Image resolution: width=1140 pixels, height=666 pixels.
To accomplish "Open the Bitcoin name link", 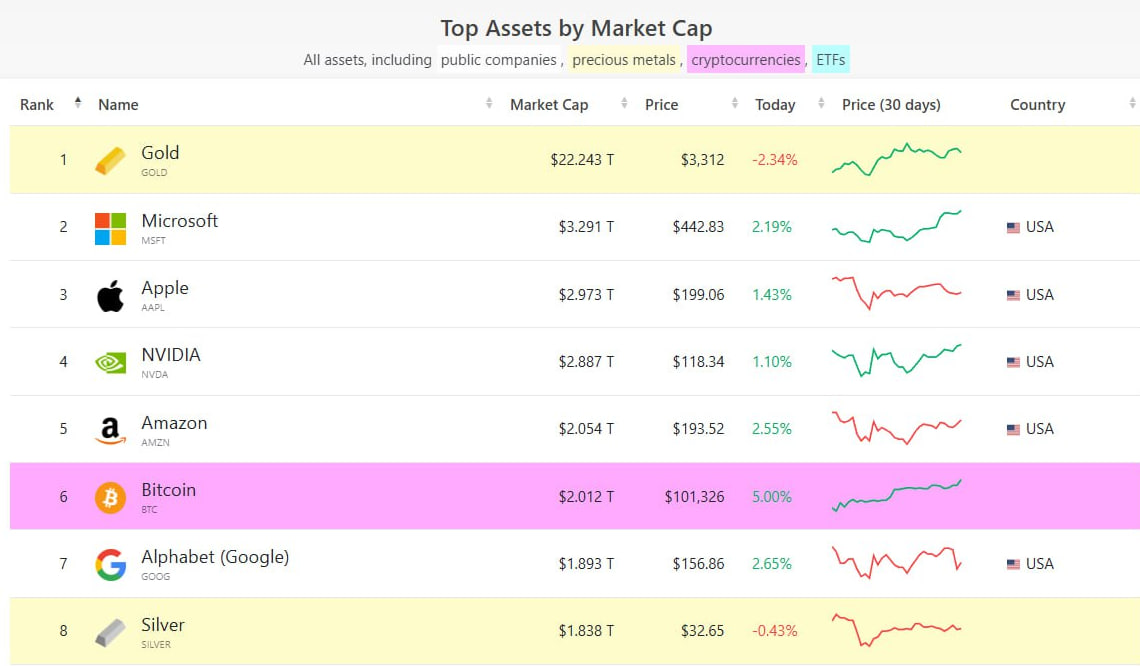I will click(x=169, y=490).
